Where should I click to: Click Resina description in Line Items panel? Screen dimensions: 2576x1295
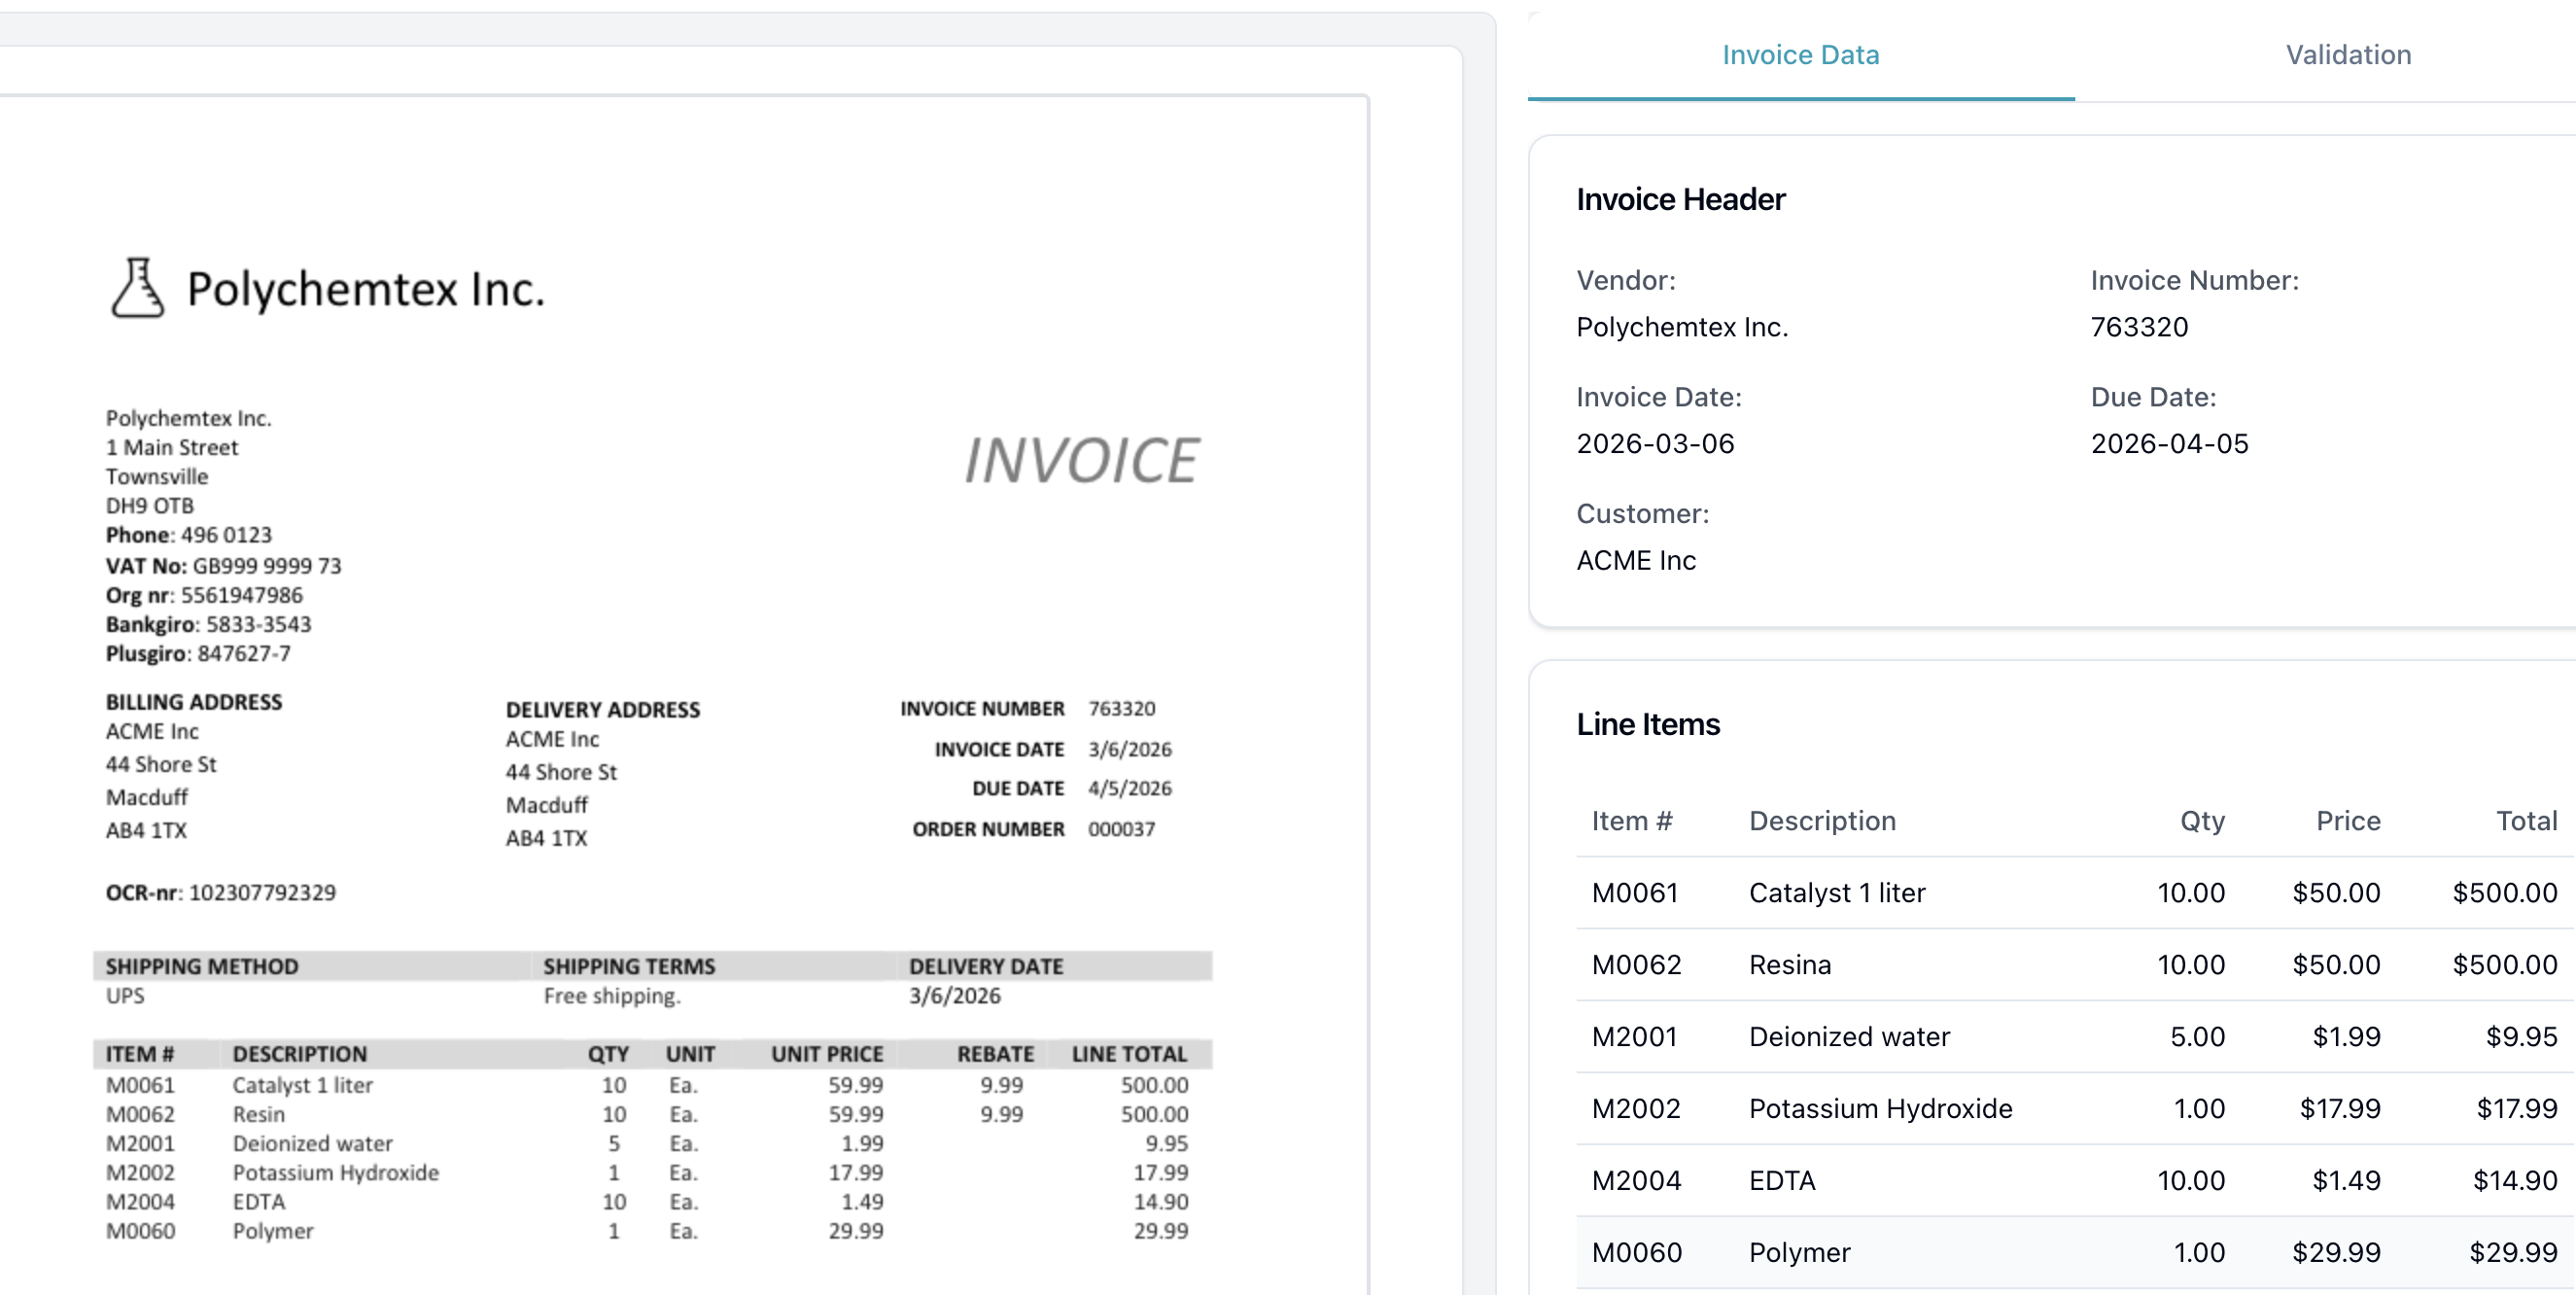pyautogui.click(x=1790, y=965)
